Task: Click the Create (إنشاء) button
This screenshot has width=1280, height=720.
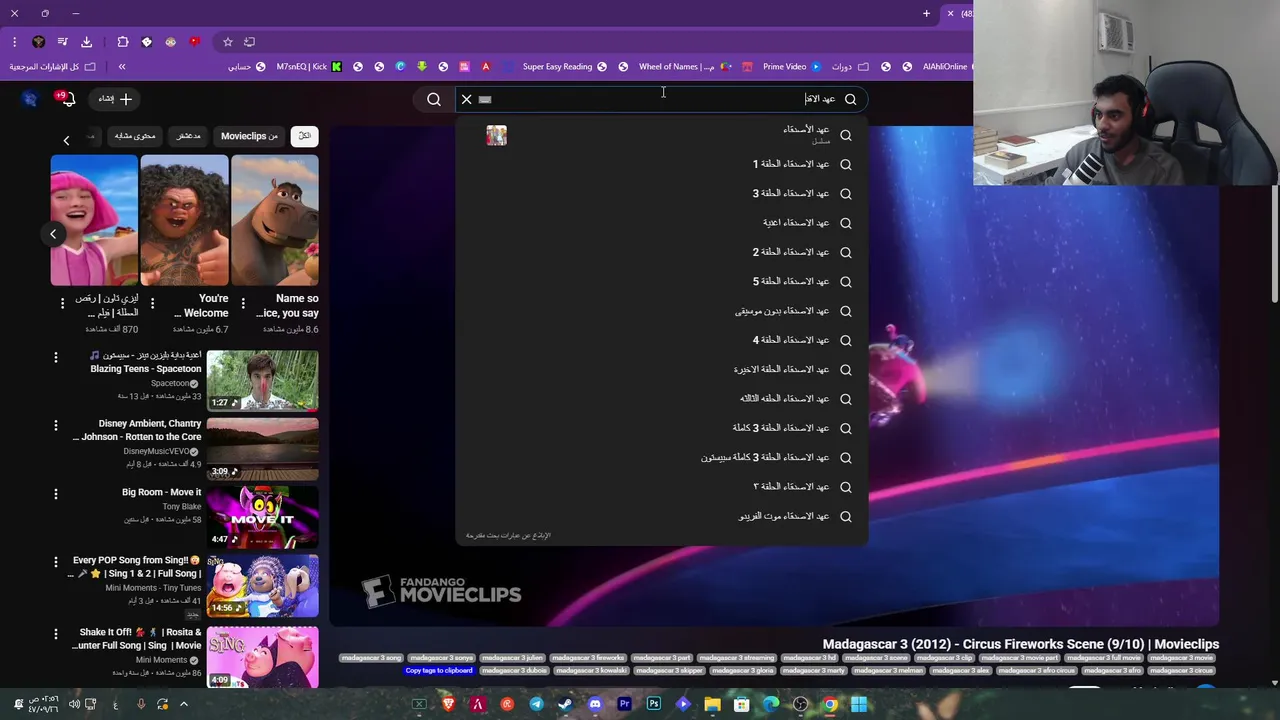Action: pyautogui.click(x=115, y=99)
